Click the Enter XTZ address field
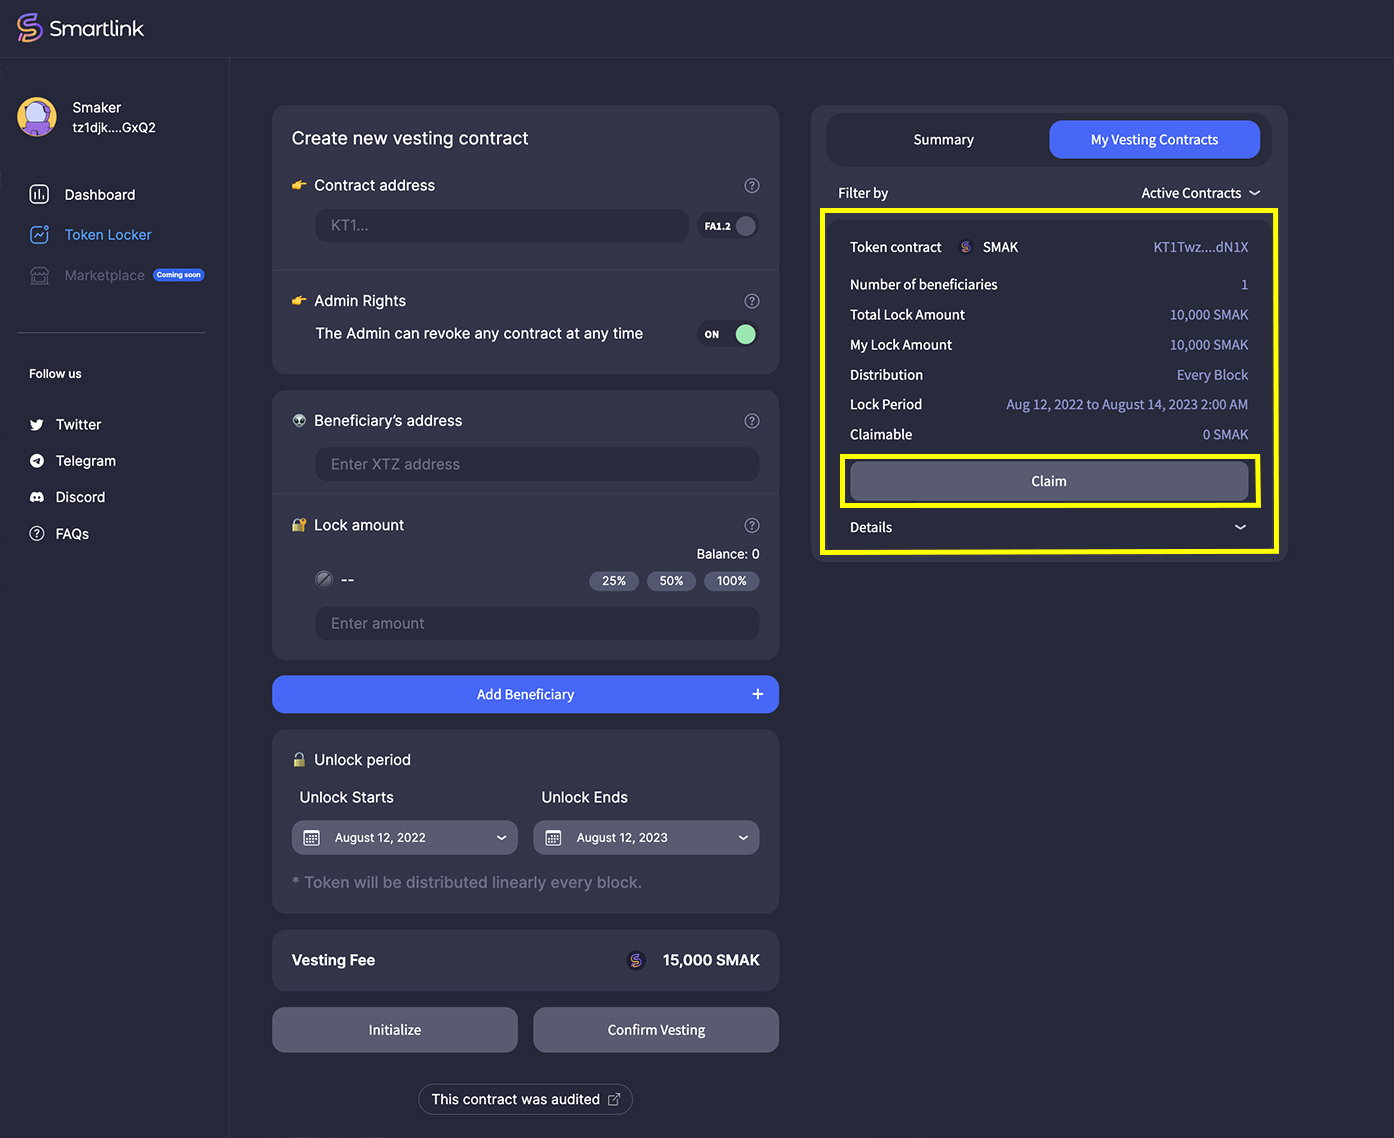1394x1138 pixels. (x=537, y=464)
